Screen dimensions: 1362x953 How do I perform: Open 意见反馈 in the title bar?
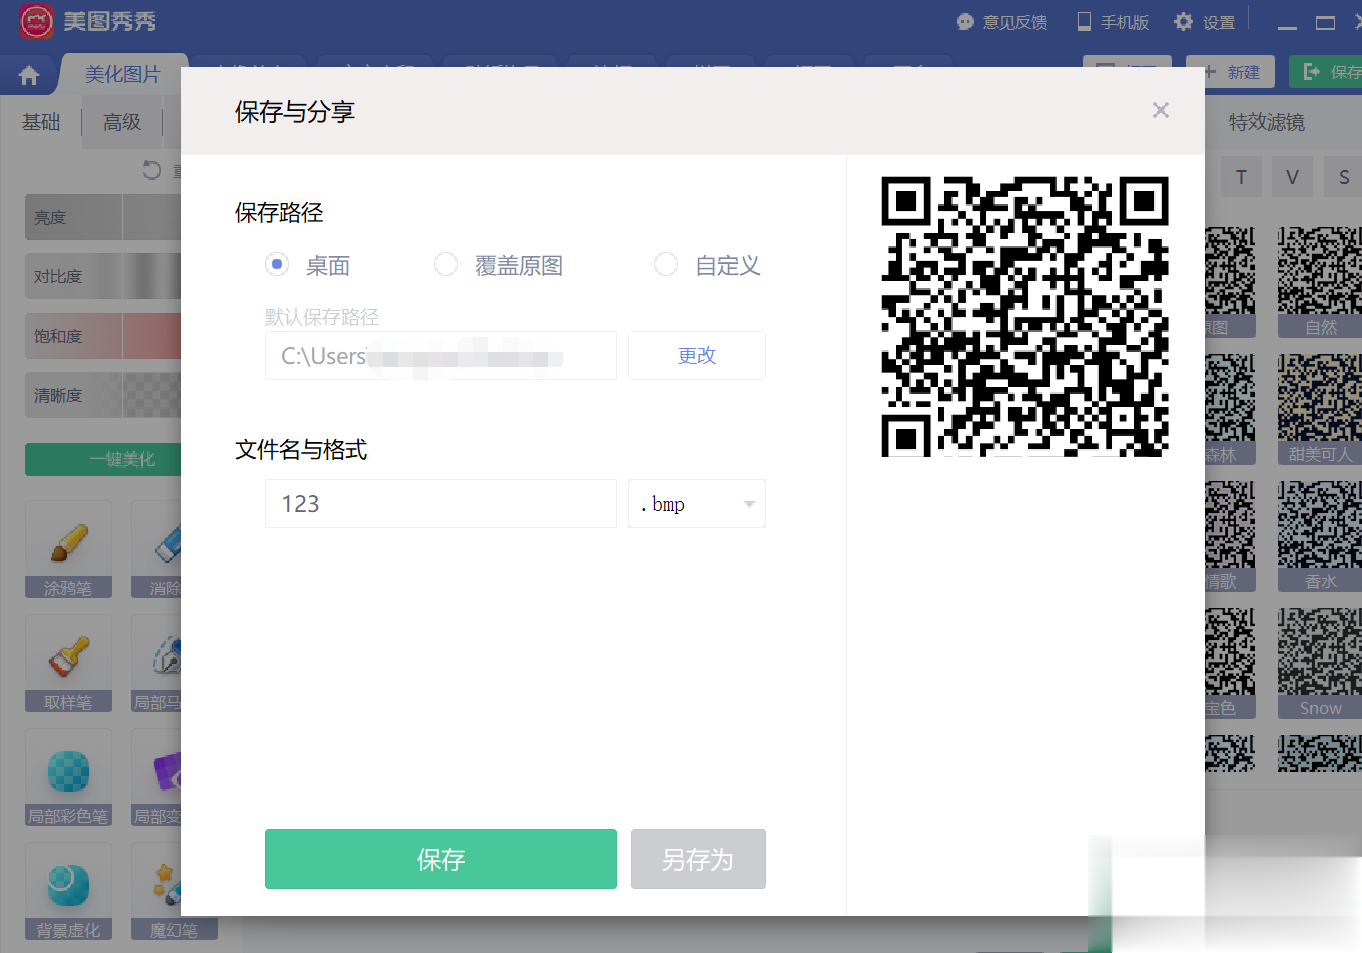click(x=1002, y=22)
